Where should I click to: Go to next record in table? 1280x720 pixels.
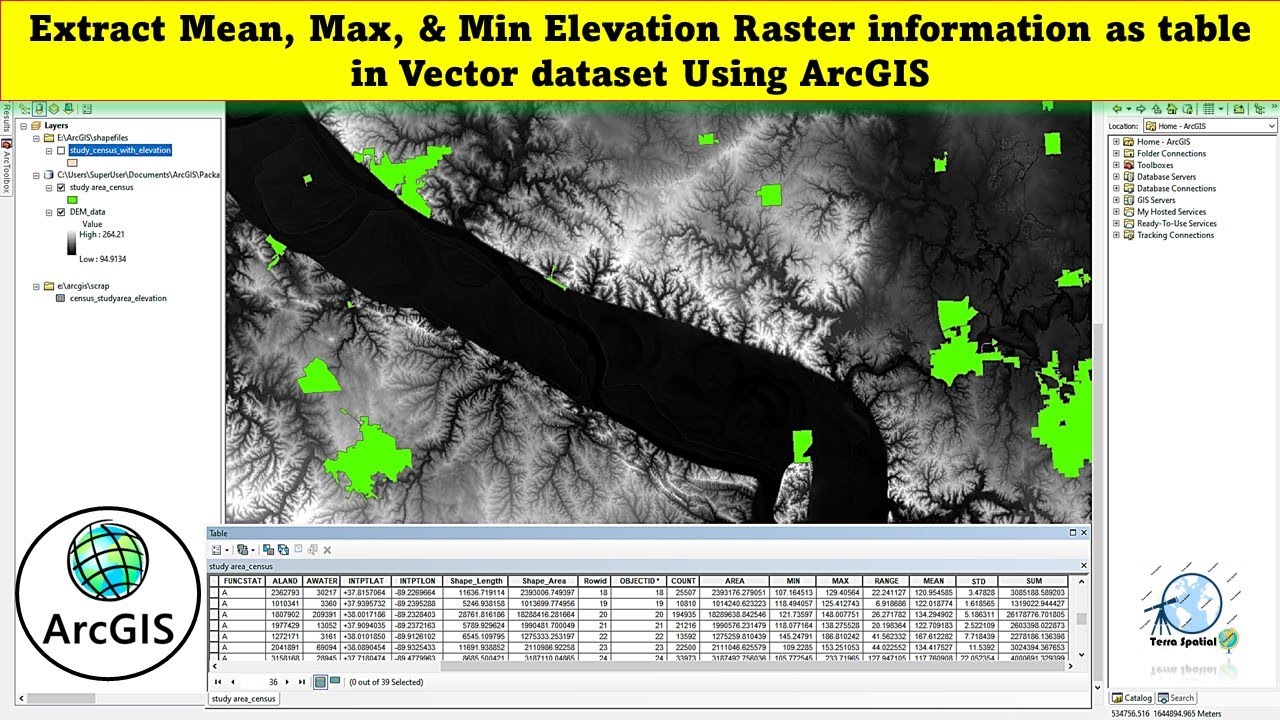(x=288, y=682)
